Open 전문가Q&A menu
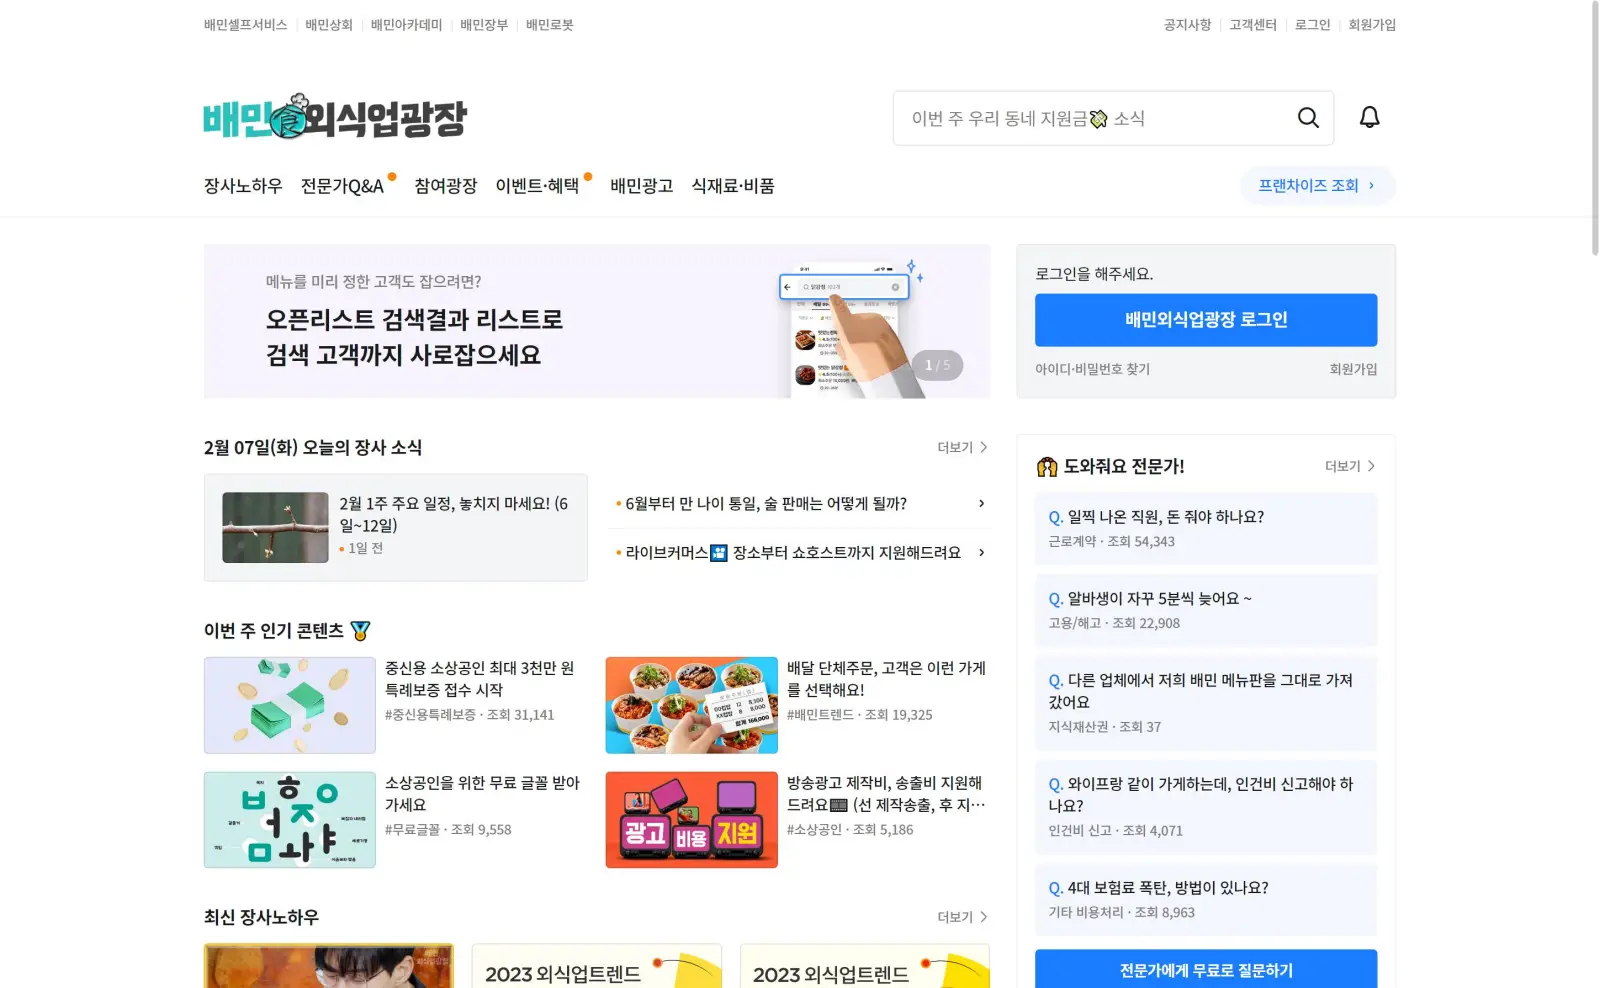1600x988 pixels. (342, 186)
